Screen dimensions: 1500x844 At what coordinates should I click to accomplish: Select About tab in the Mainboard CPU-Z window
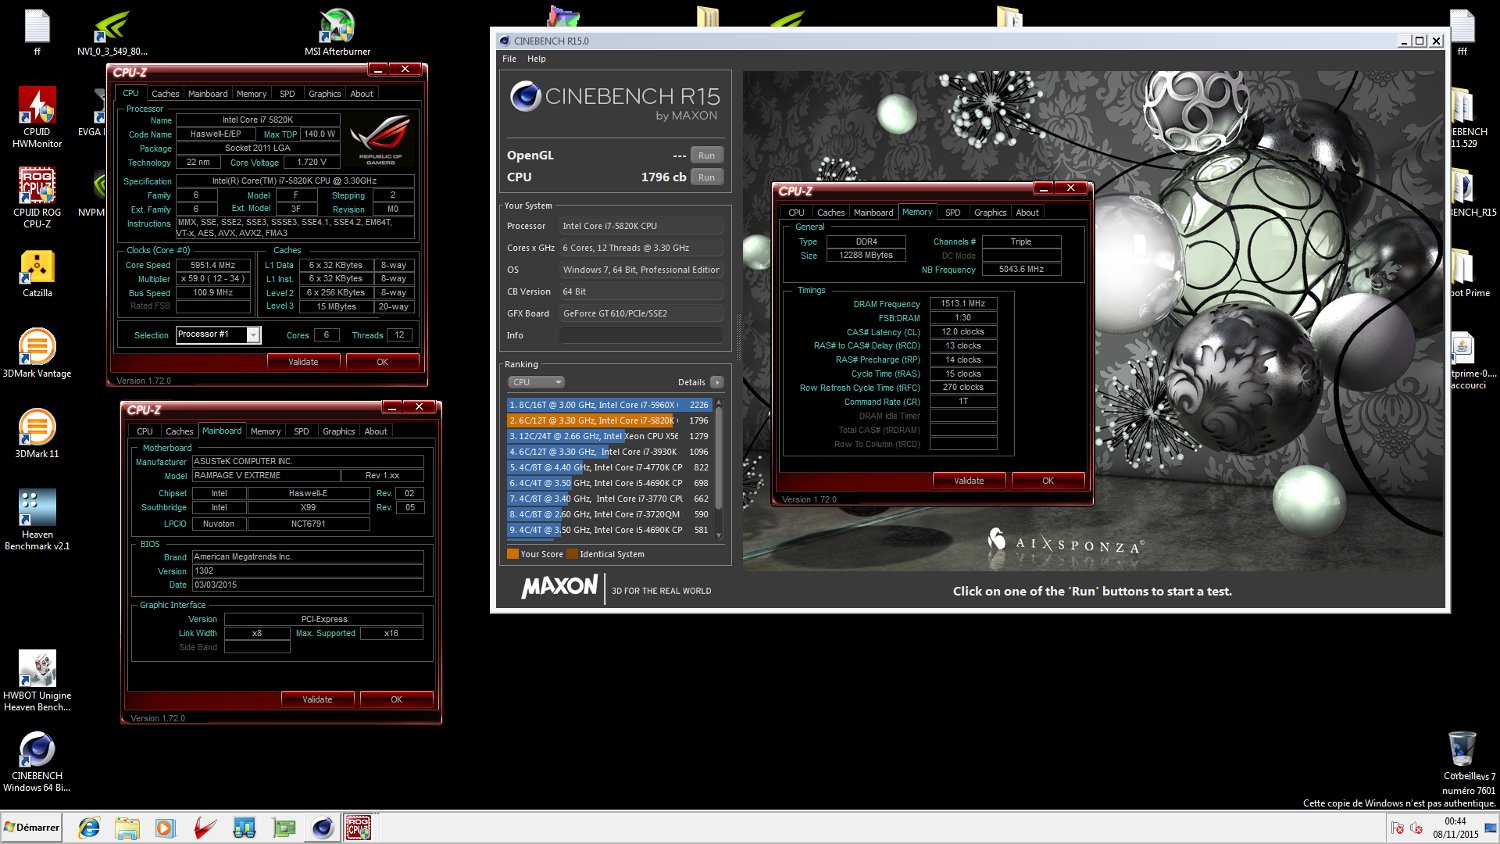(376, 431)
